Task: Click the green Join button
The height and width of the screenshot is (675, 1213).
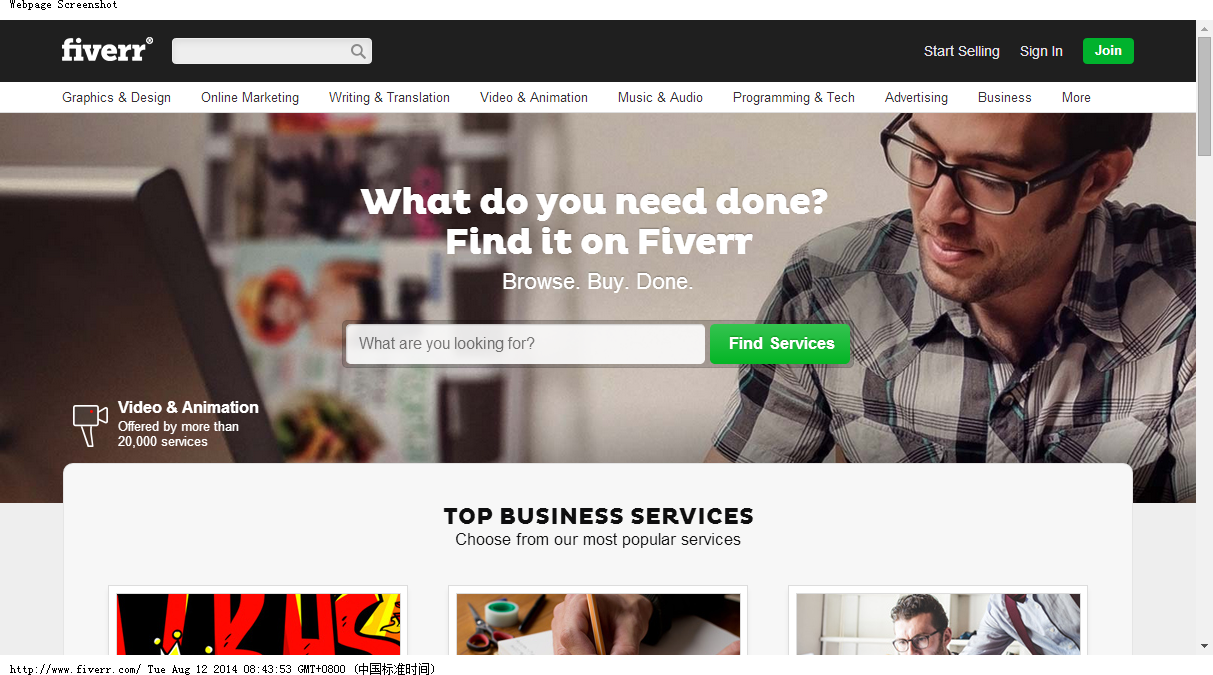Action: click(x=1108, y=51)
